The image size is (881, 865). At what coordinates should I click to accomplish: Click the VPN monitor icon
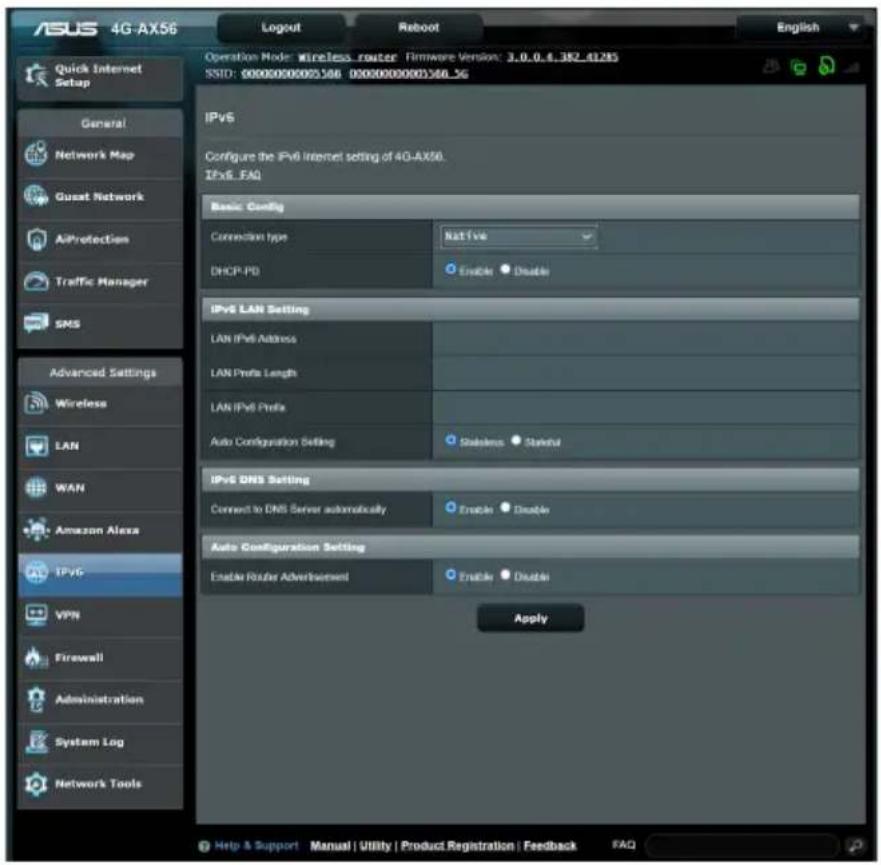37,614
